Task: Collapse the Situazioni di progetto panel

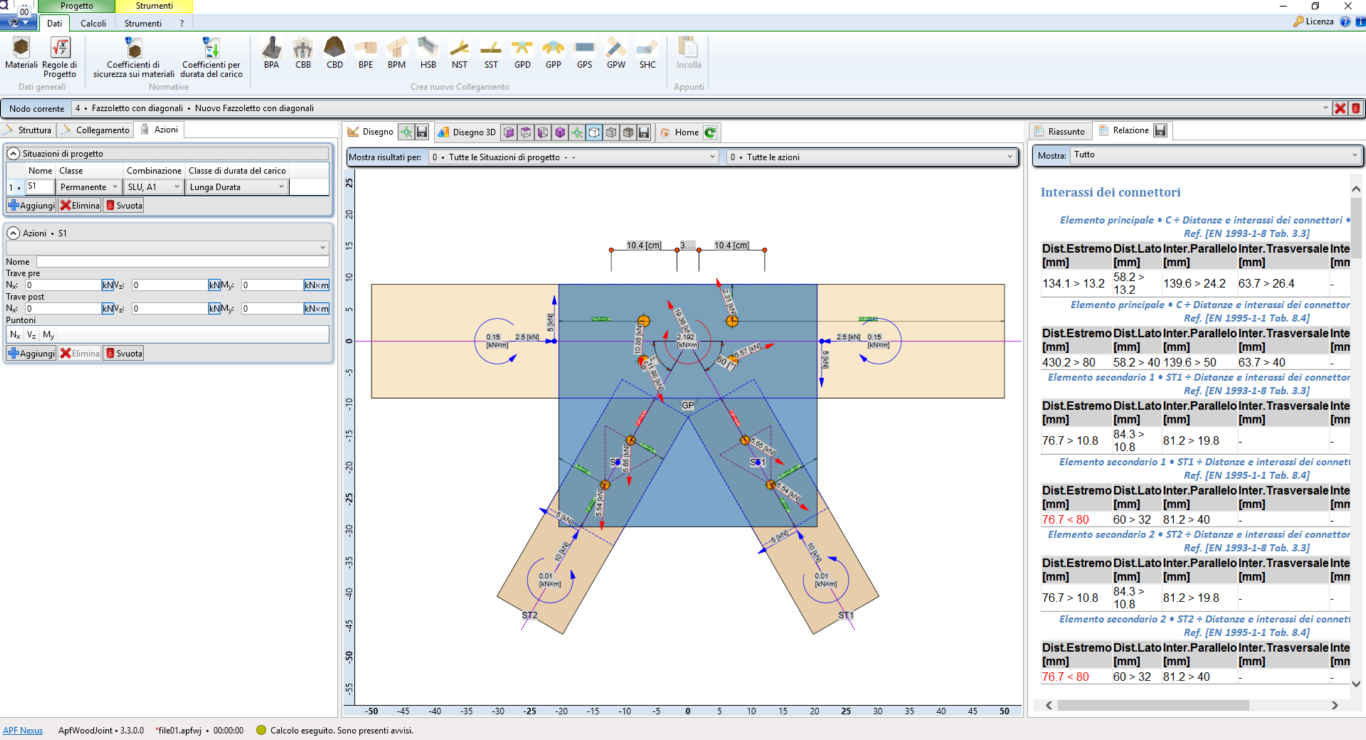Action: click(14, 153)
